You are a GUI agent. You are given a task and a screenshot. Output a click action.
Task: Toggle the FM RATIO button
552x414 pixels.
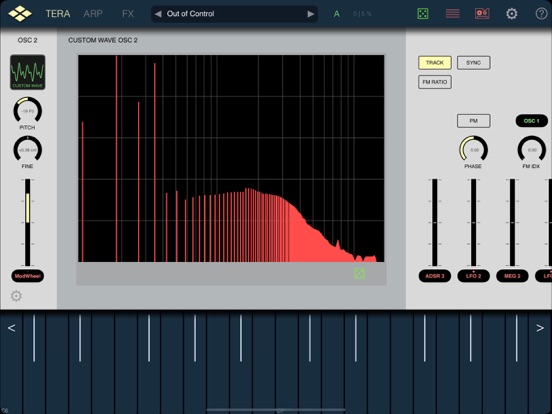pyautogui.click(x=435, y=82)
